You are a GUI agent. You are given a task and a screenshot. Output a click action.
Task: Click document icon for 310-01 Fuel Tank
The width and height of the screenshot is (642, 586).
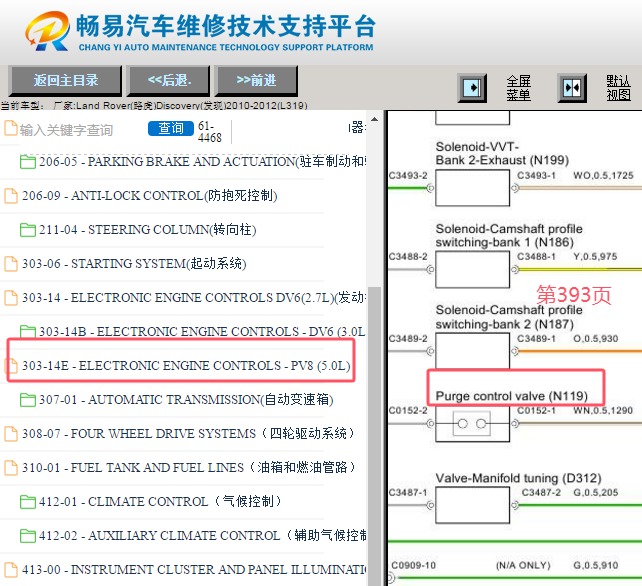click(11, 467)
